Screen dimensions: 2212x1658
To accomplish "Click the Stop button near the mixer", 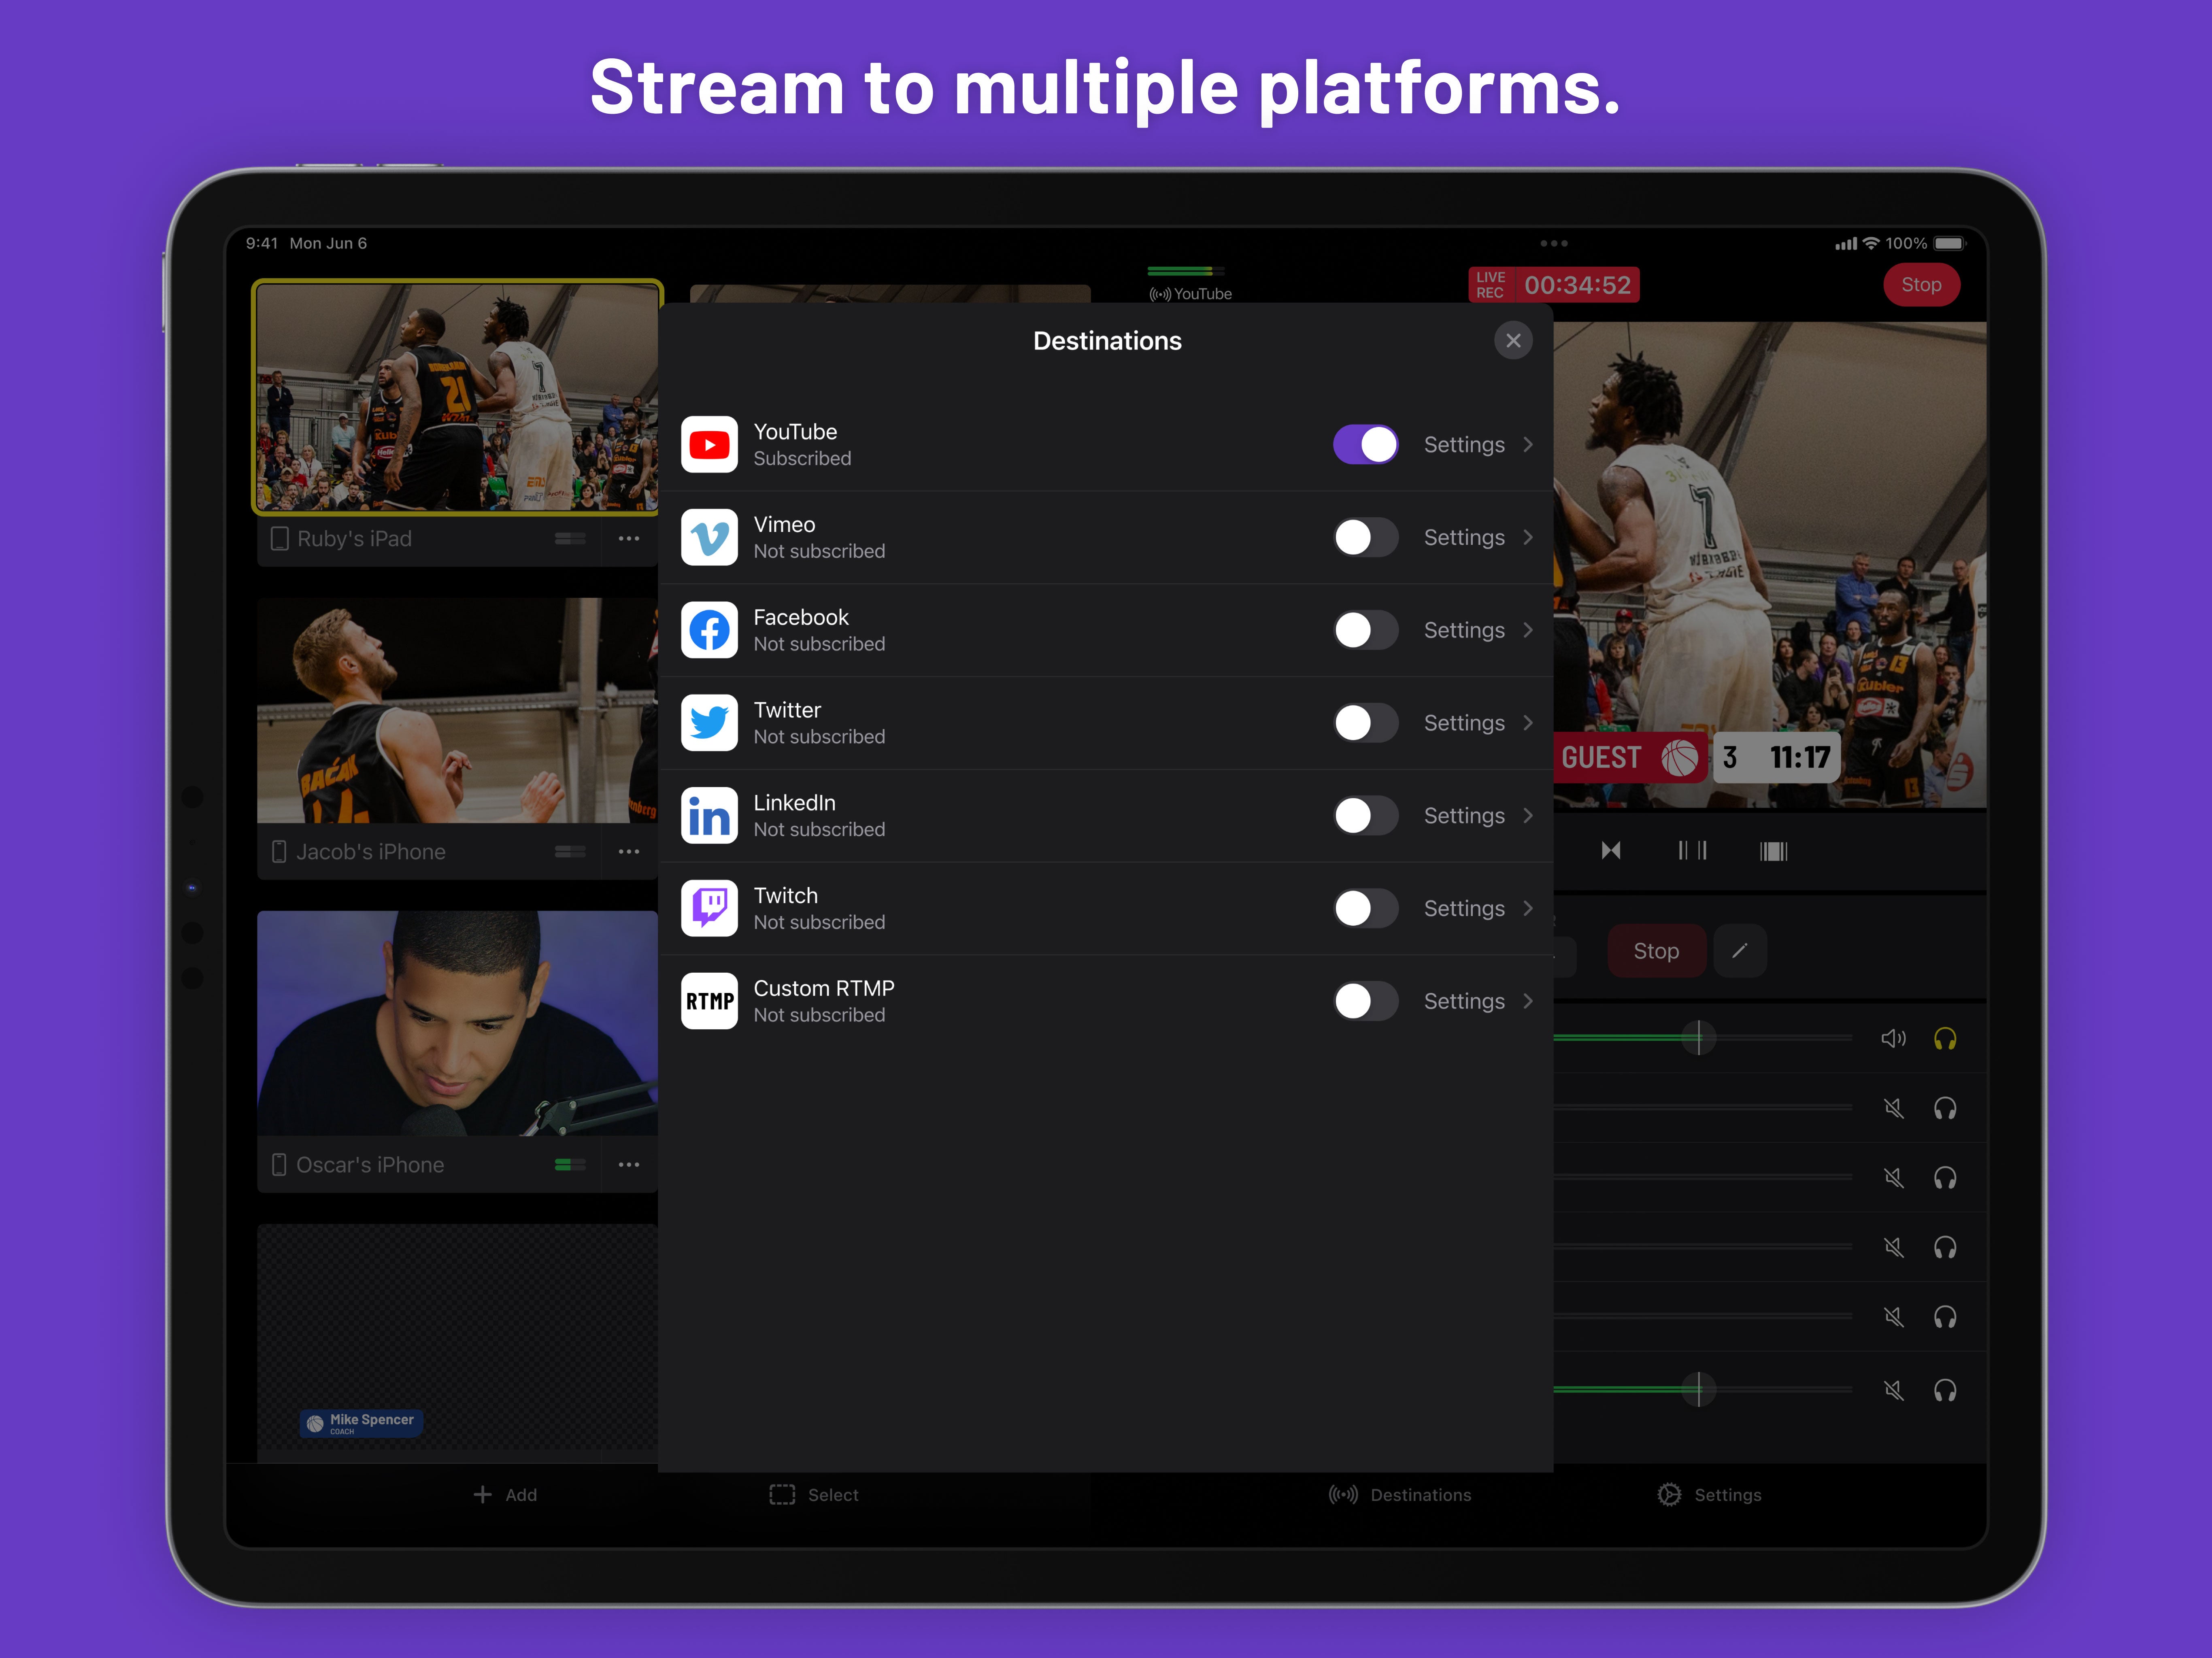I will [1656, 951].
